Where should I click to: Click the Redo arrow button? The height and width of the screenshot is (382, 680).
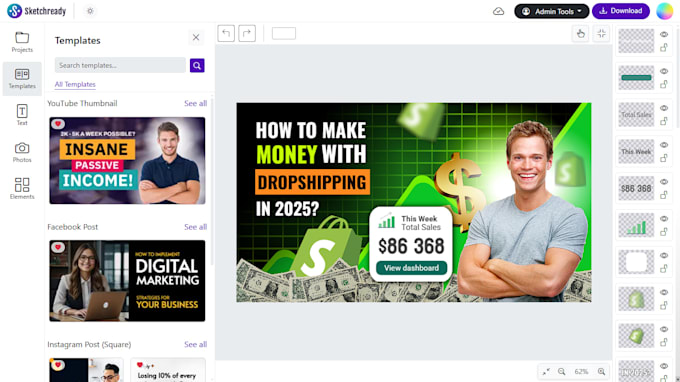[x=247, y=33]
